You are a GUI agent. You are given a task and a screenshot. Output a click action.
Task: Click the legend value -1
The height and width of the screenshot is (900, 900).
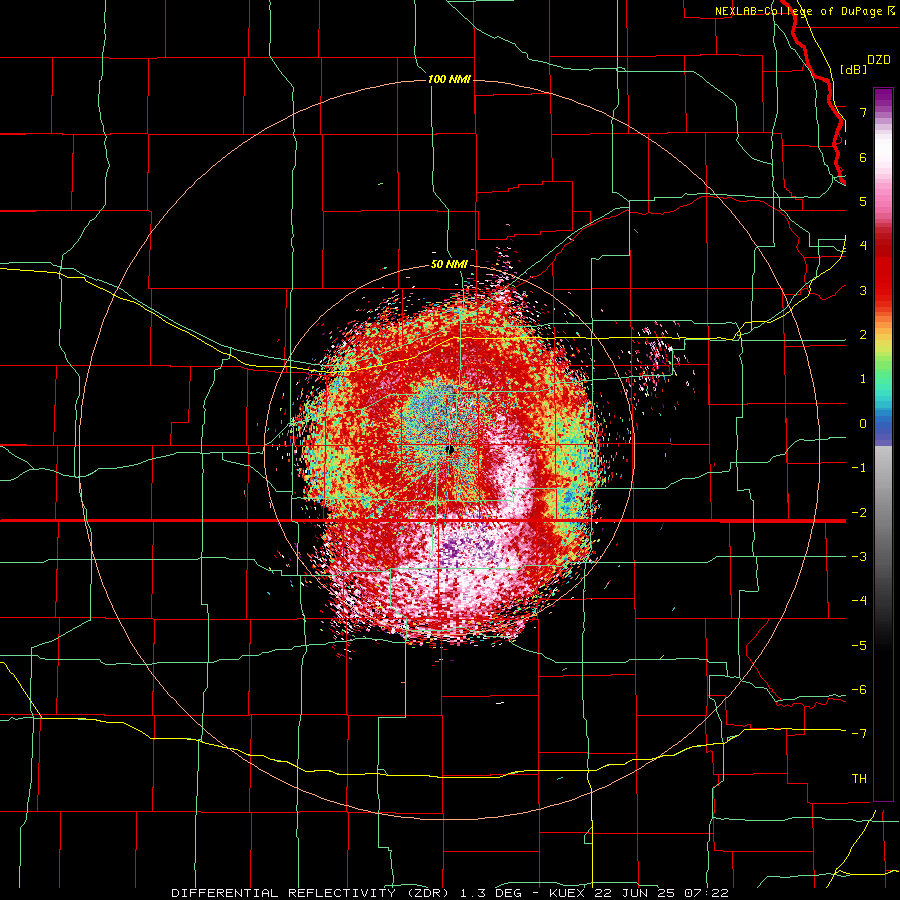(x=859, y=468)
